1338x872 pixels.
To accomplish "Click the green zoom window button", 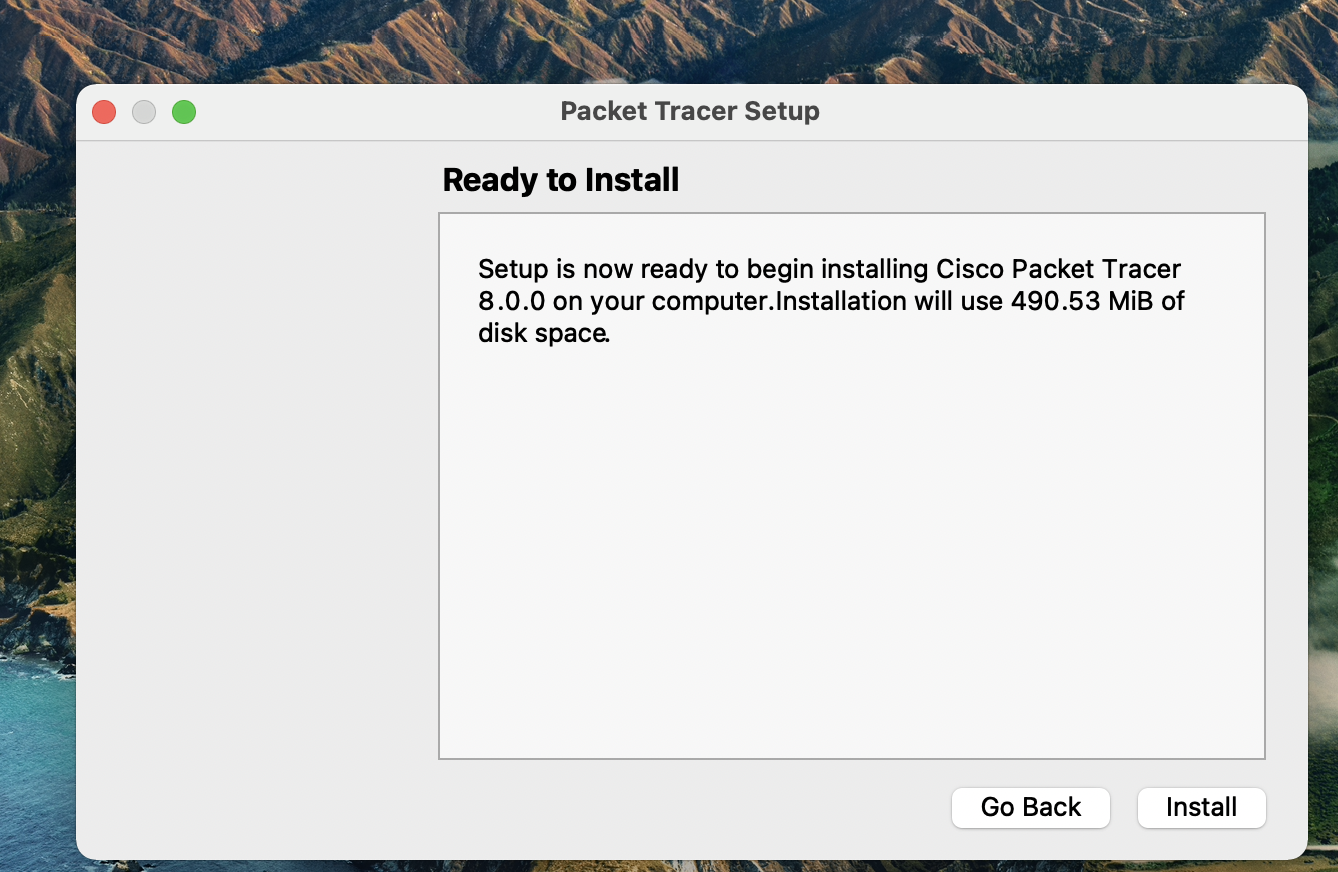I will pyautogui.click(x=184, y=112).
